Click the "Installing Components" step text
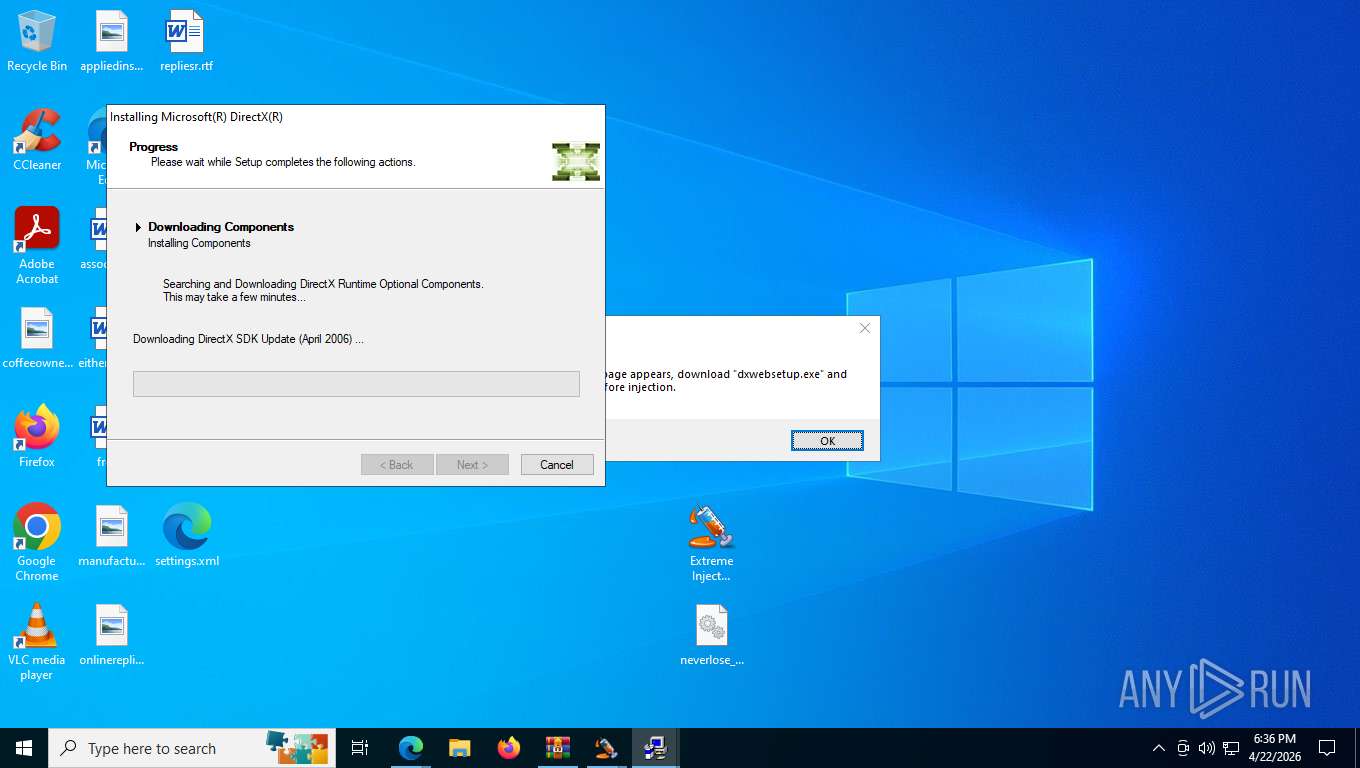Screen dimensions: 1360x768 click(x=199, y=243)
